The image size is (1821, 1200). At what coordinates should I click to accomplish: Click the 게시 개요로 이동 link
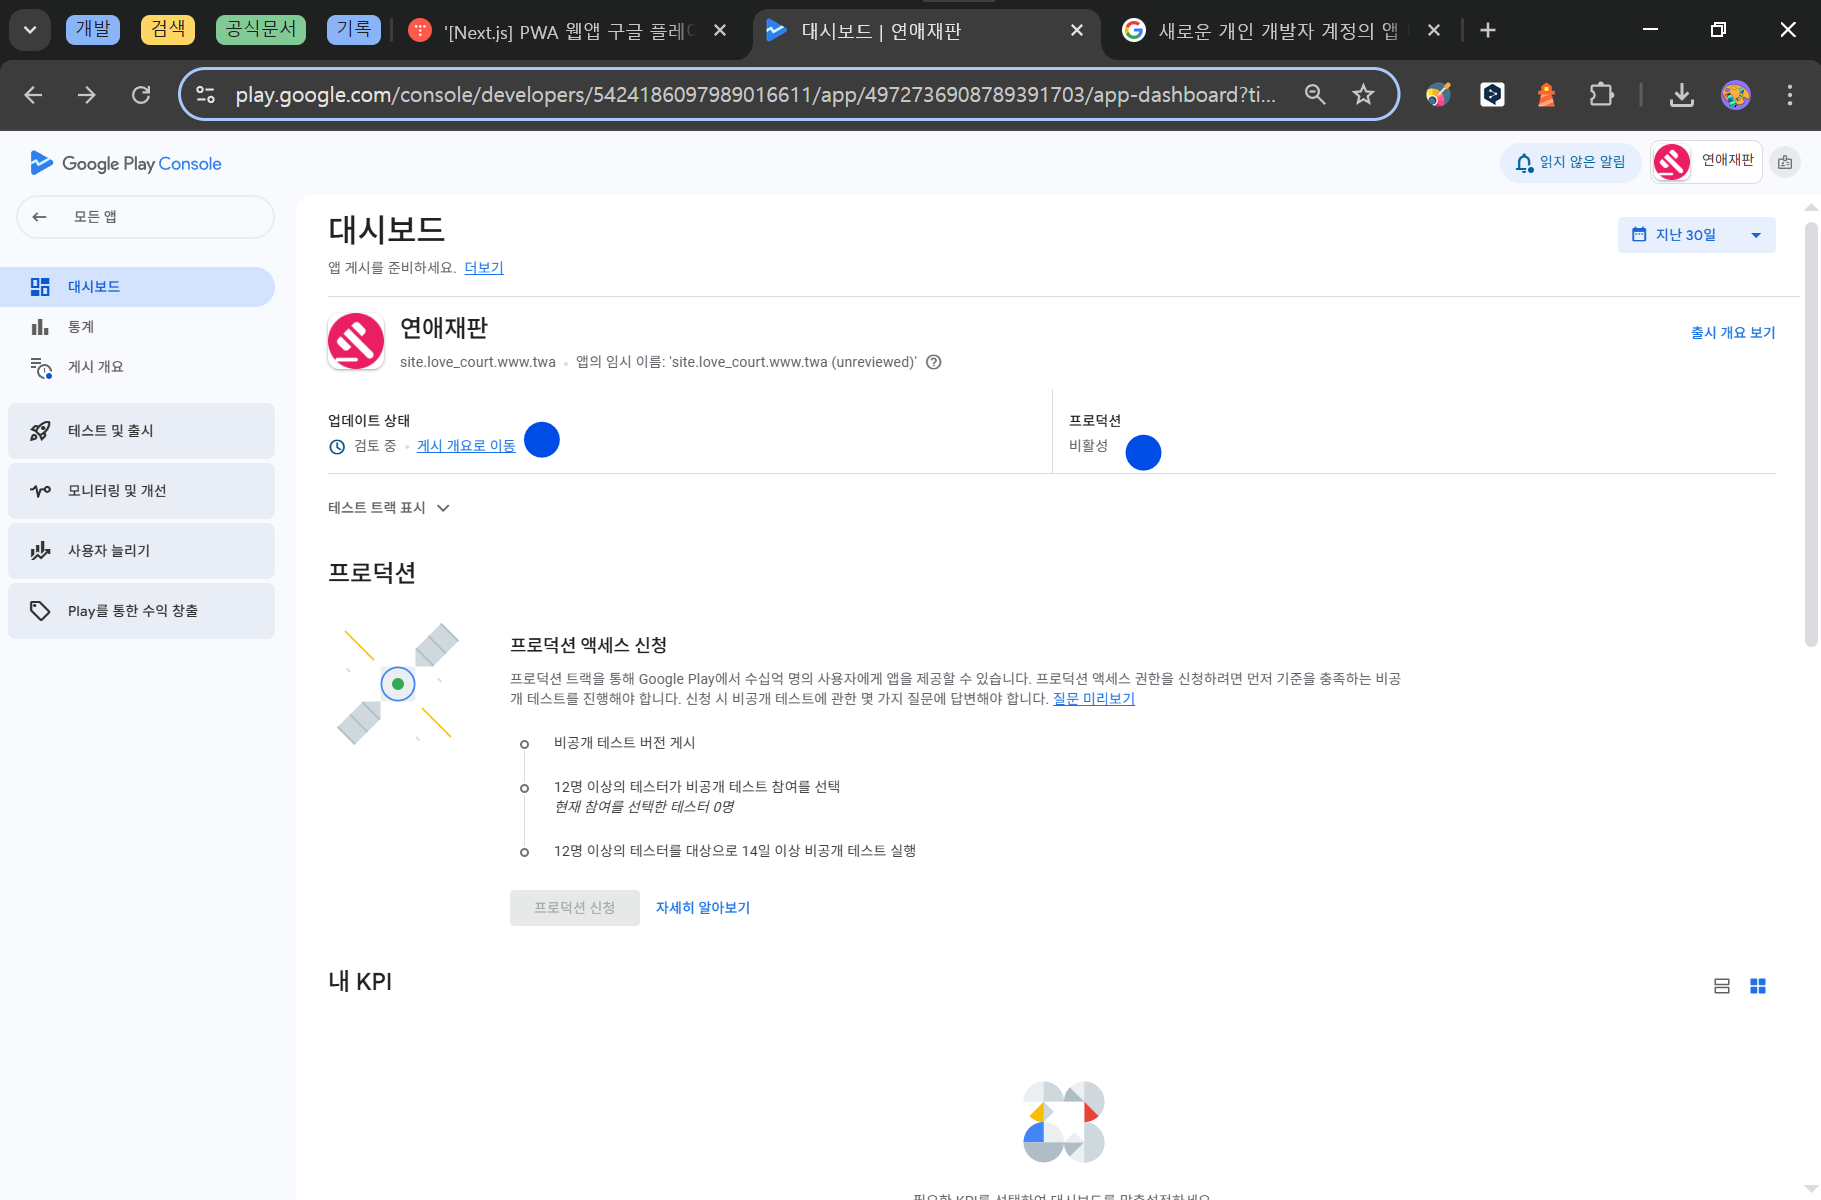click(x=466, y=446)
